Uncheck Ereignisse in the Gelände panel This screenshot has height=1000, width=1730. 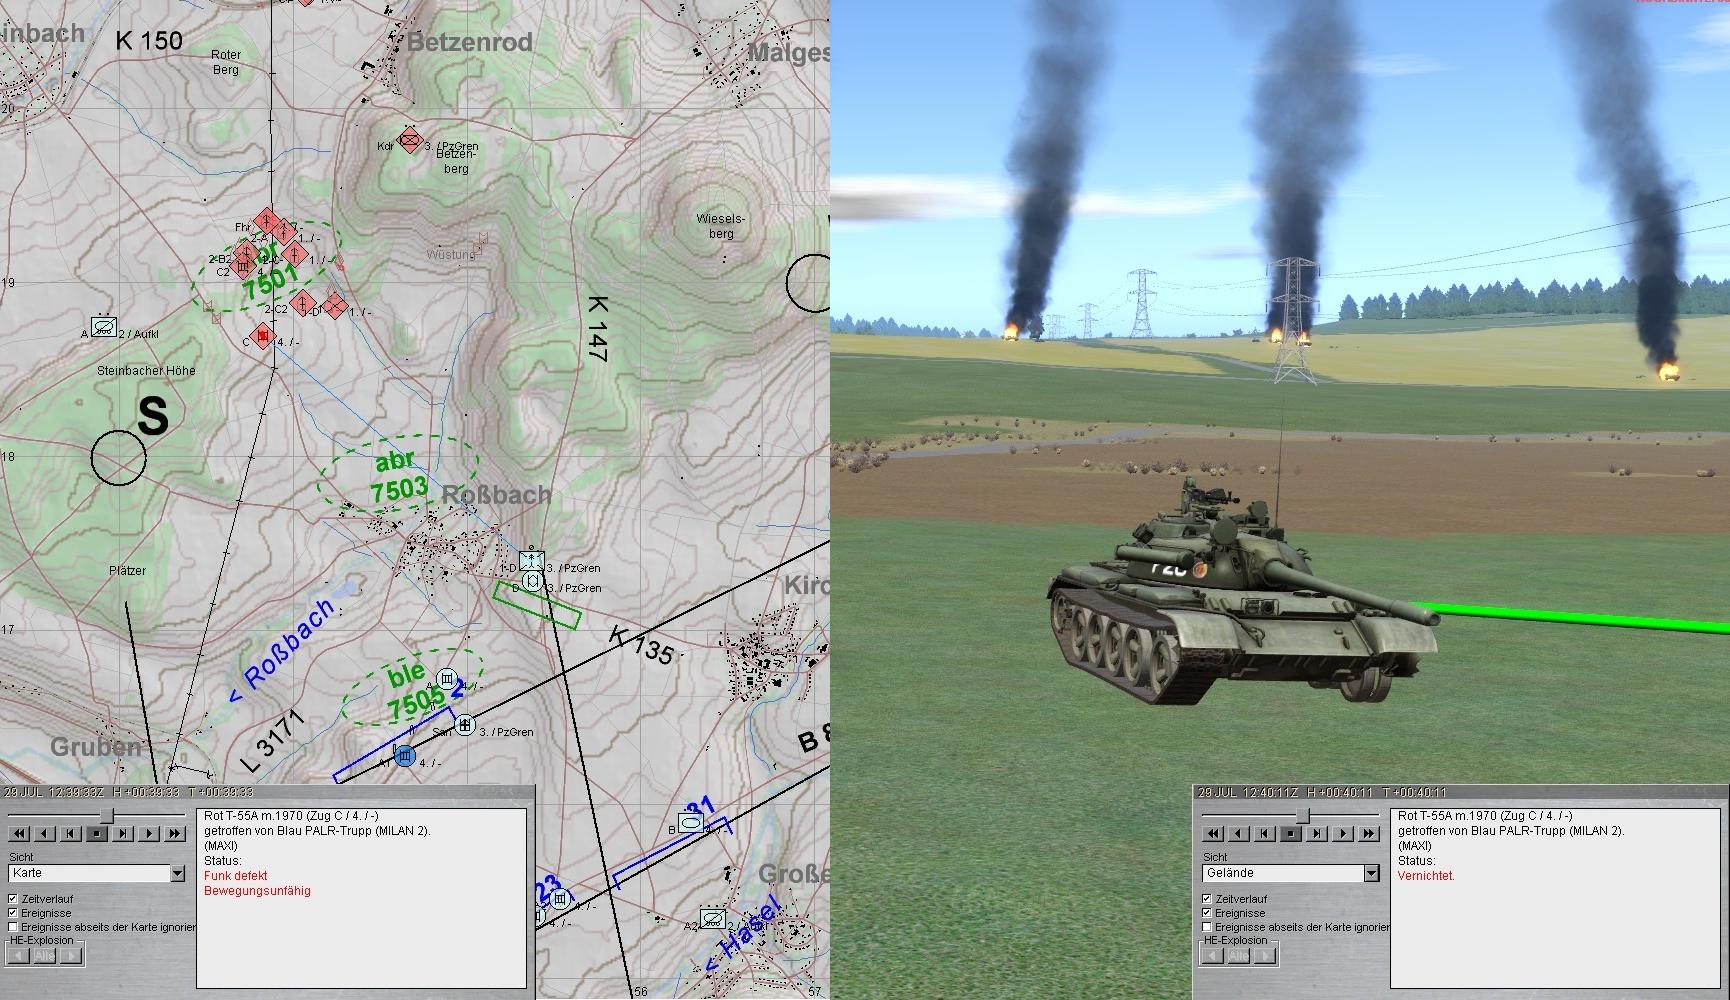[1207, 913]
